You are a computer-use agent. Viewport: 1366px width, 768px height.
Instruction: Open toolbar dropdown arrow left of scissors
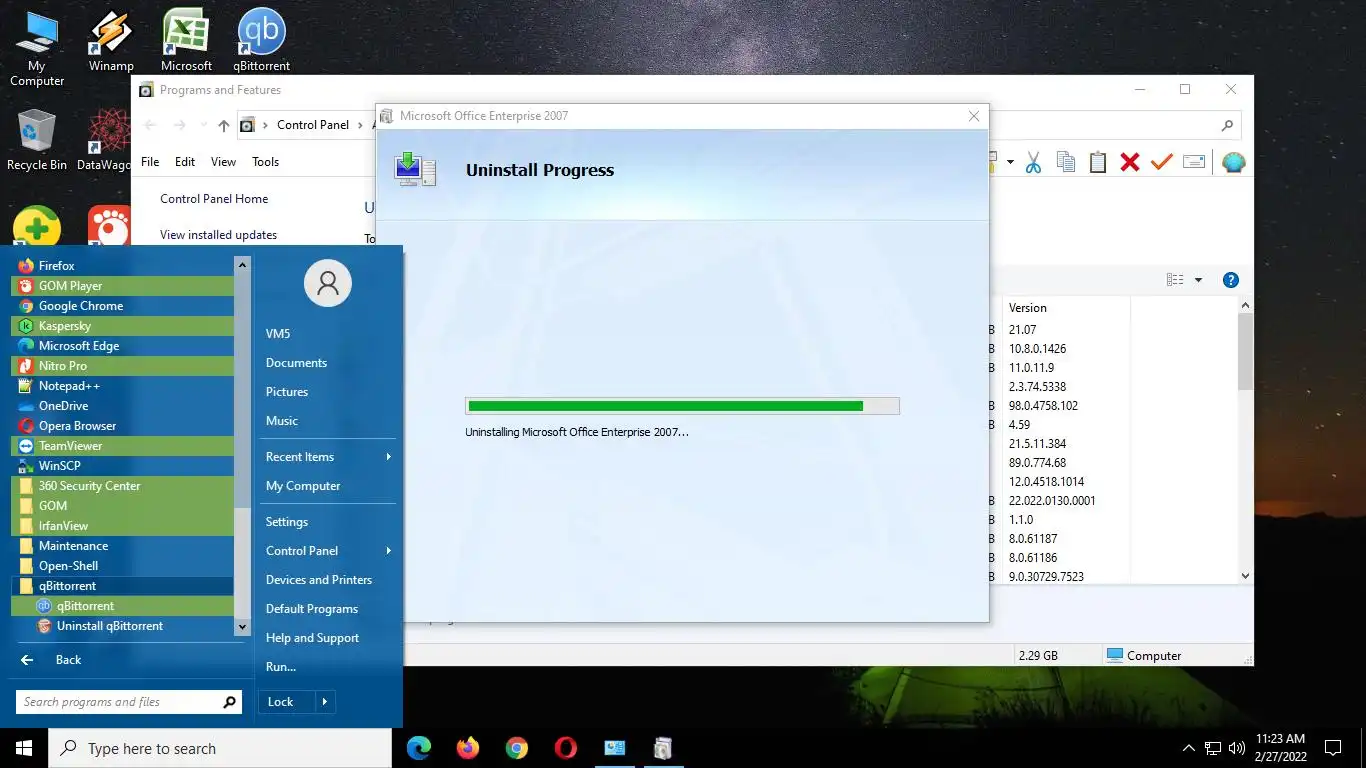(1010, 162)
